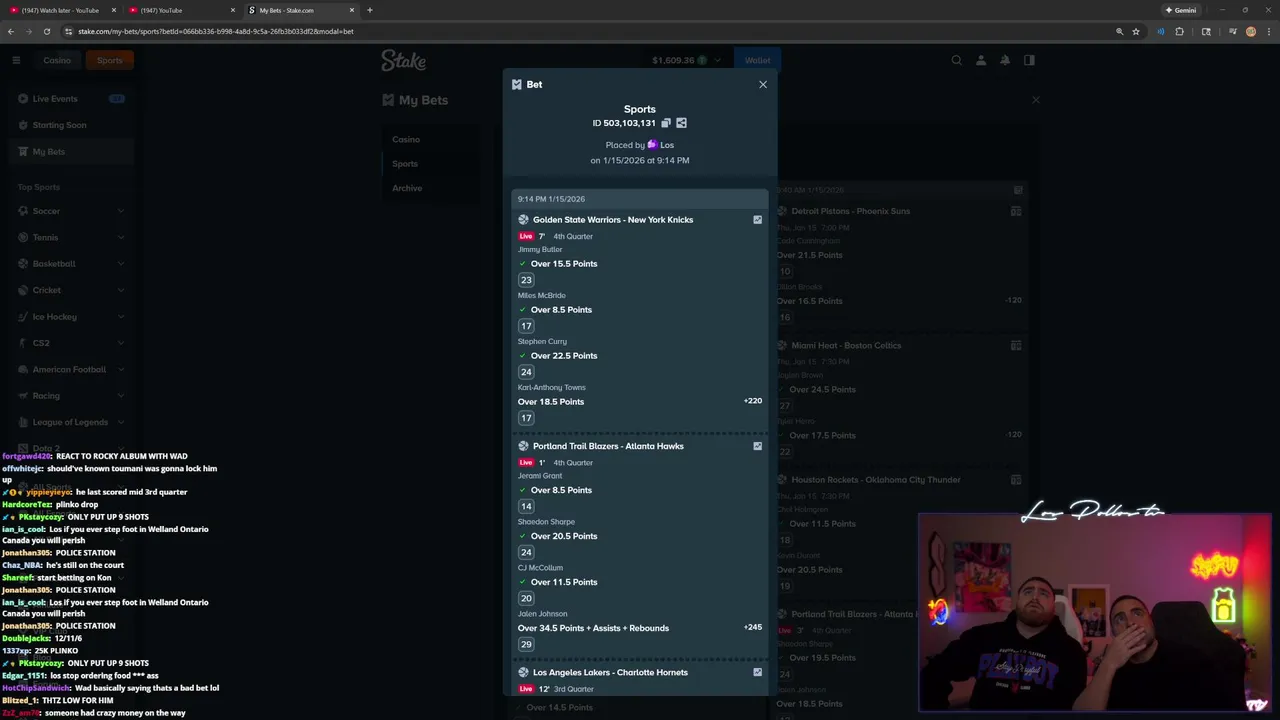Open the user account icon
The image size is (1280, 720).
(981, 60)
